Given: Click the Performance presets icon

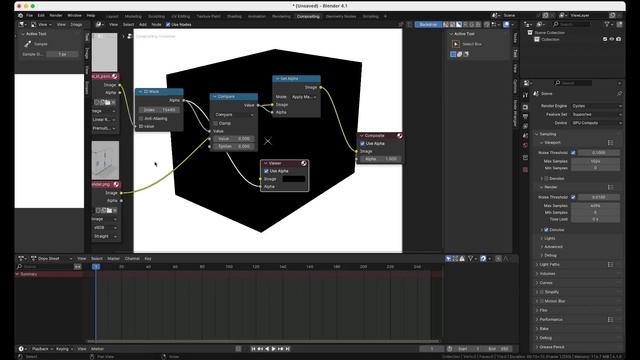Looking at the screenshot, I should (610, 320).
